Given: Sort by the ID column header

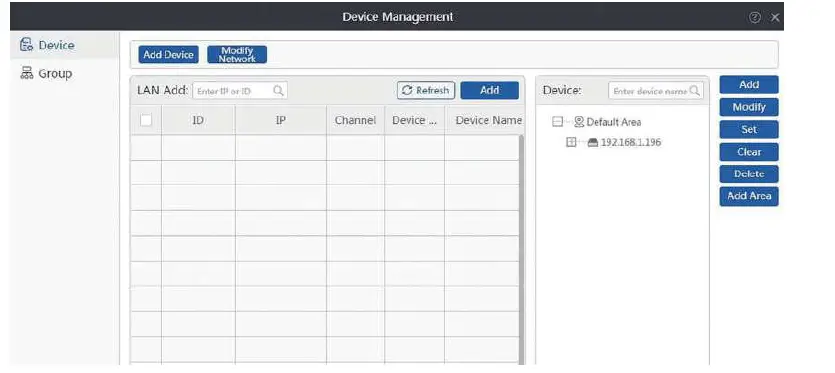Looking at the screenshot, I should [x=198, y=120].
